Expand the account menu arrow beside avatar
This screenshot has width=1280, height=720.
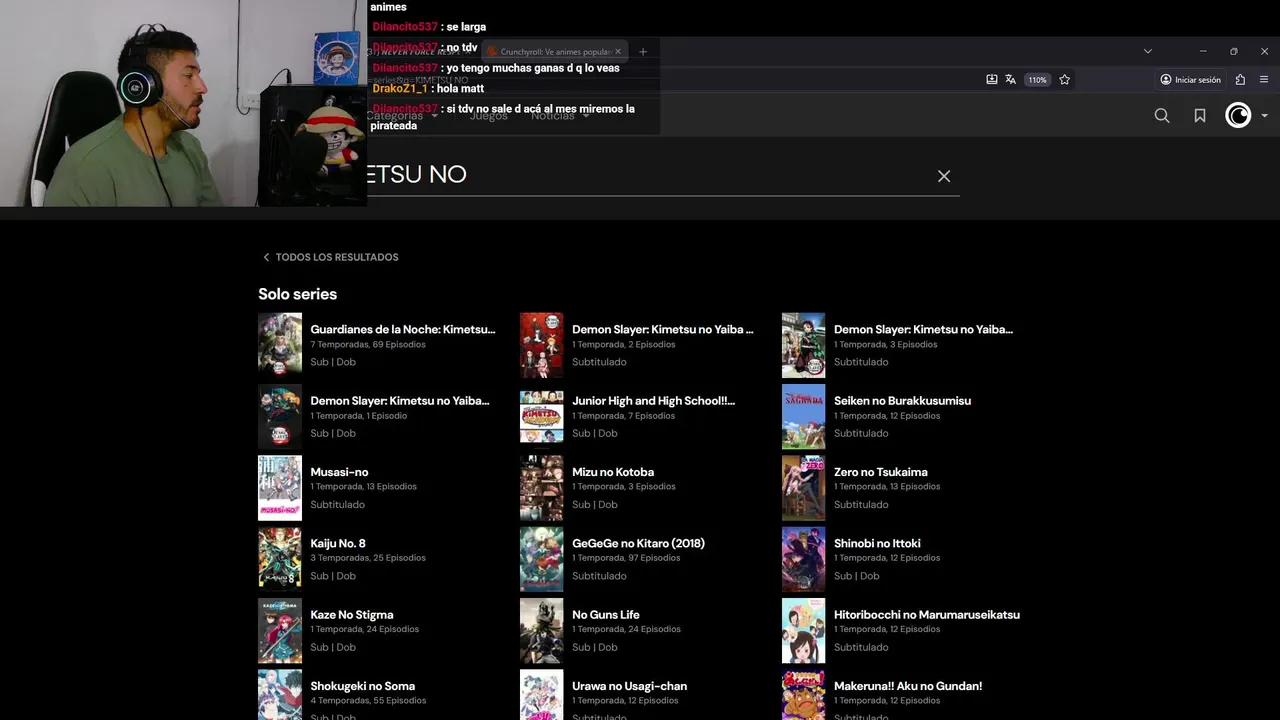(x=1265, y=116)
